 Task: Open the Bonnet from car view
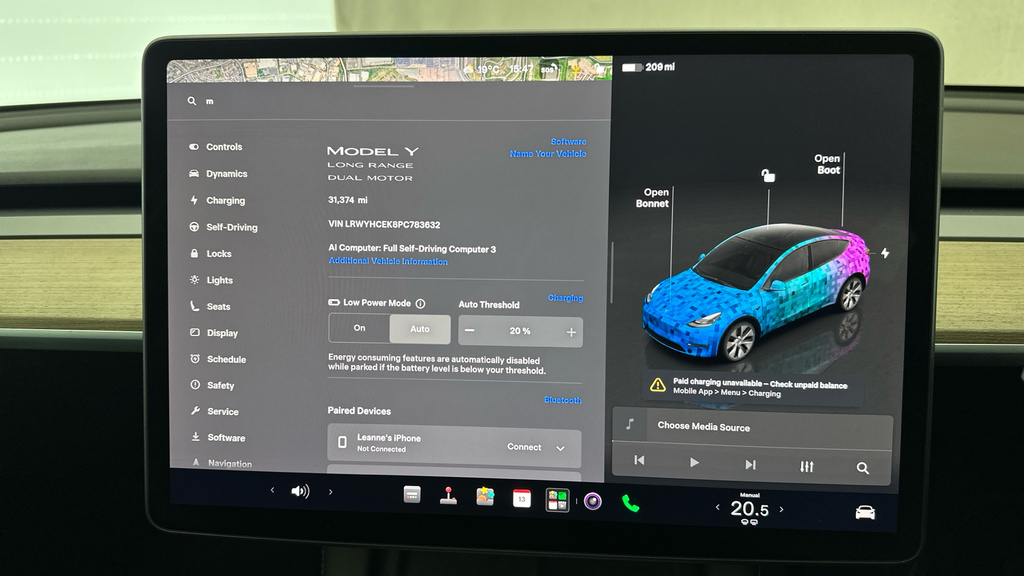[652, 198]
